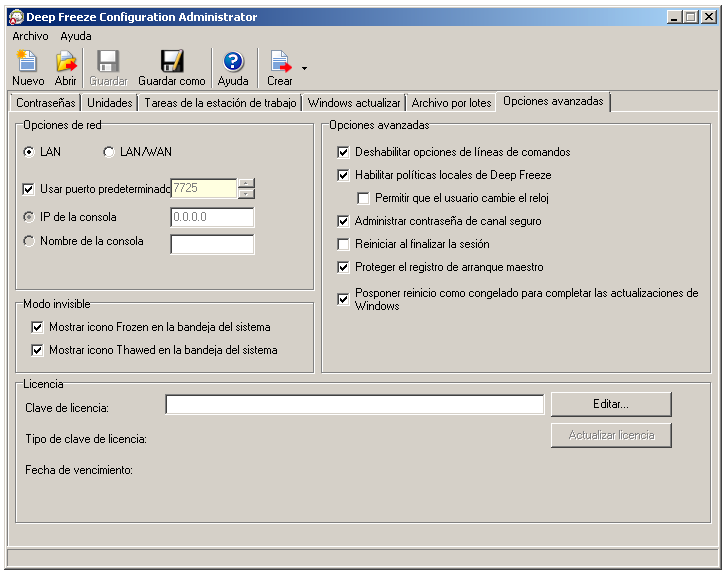The height and width of the screenshot is (580, 728).
Task: Uncheck Posponer reinicio como congelado checkbox
Action: click(343, 299)
